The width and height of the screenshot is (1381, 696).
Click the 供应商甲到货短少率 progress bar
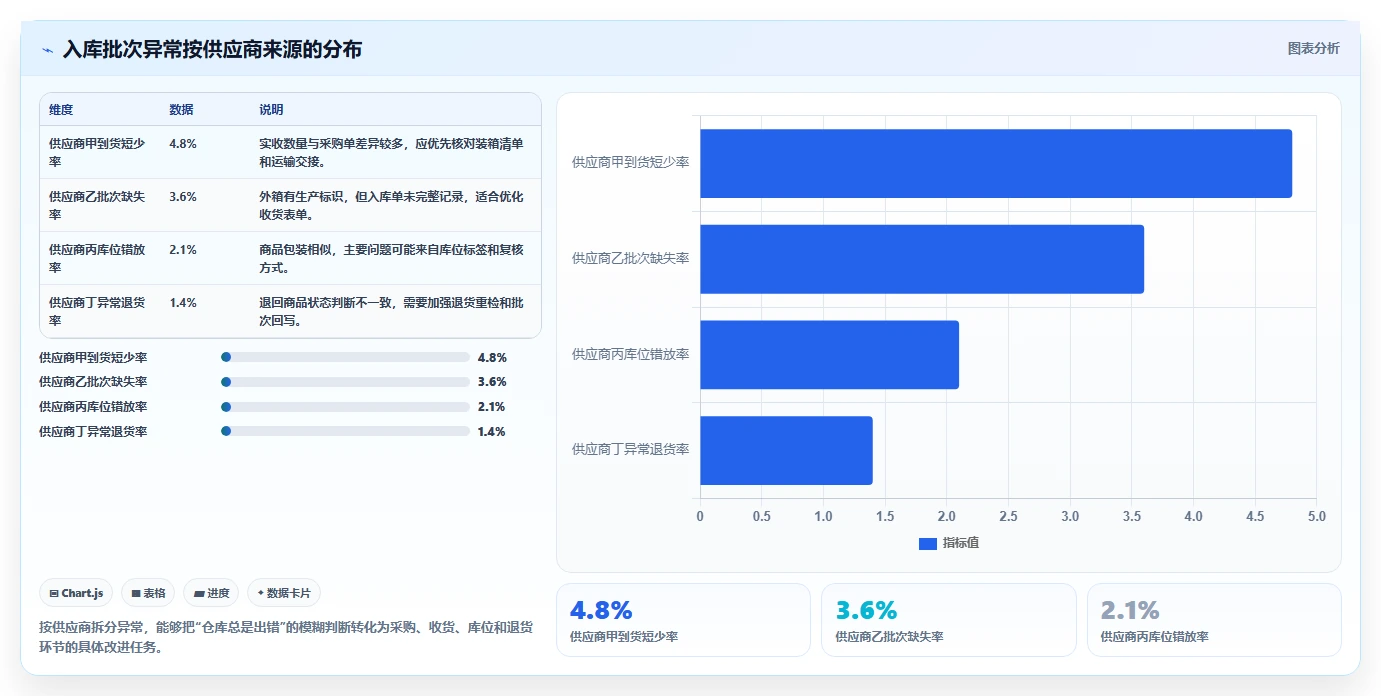coord(345,357)
